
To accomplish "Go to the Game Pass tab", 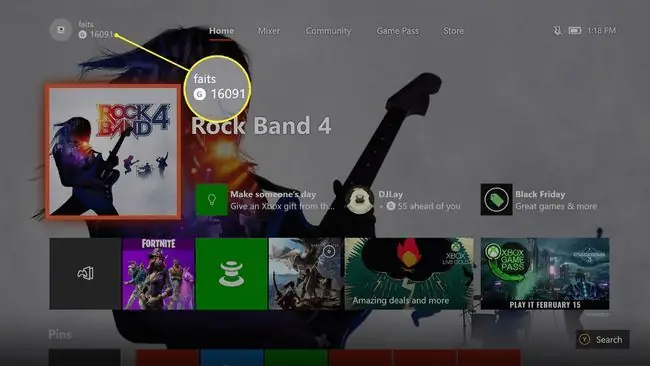I will click(398, 31).
